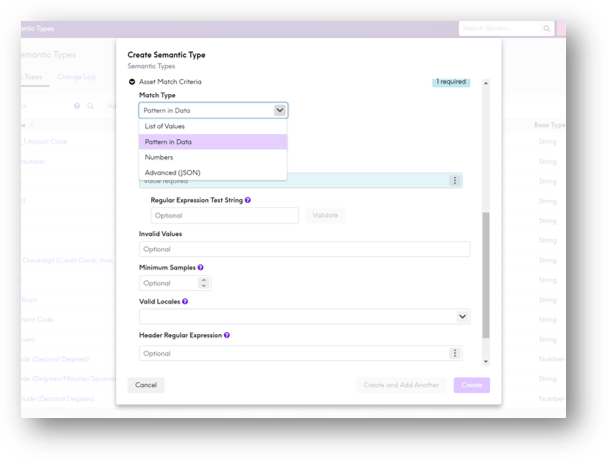This screenshot has width=608, height=460.
Task: Expand the Valid Locales dropdown
Action: (x=462, y=316)
